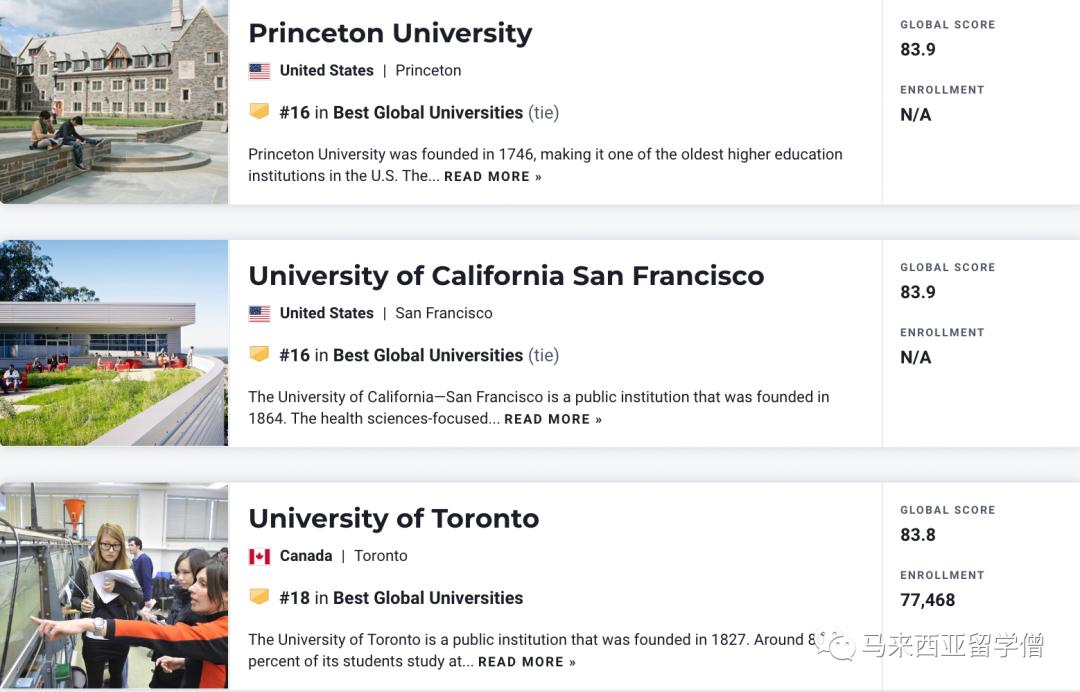Click the United States flag for San Francisco entry
The width and height of the screenshot is (1080, 692).
point(259,313)
